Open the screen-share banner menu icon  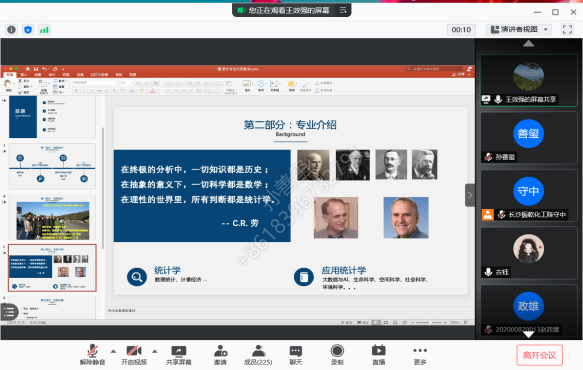pyautogui.click(x=343, y=10)
